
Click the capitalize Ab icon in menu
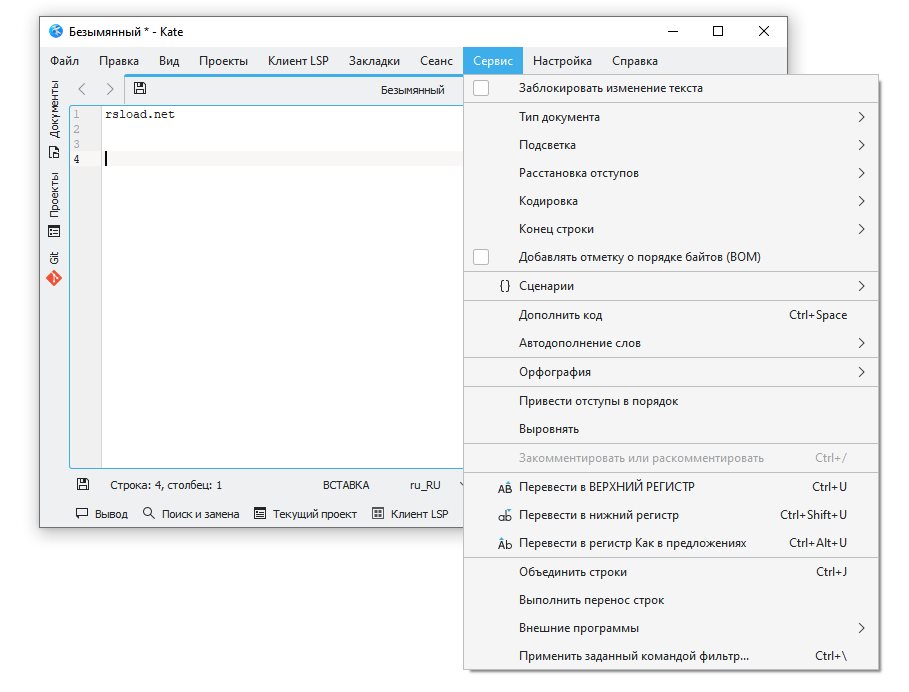tap(505, 543)
